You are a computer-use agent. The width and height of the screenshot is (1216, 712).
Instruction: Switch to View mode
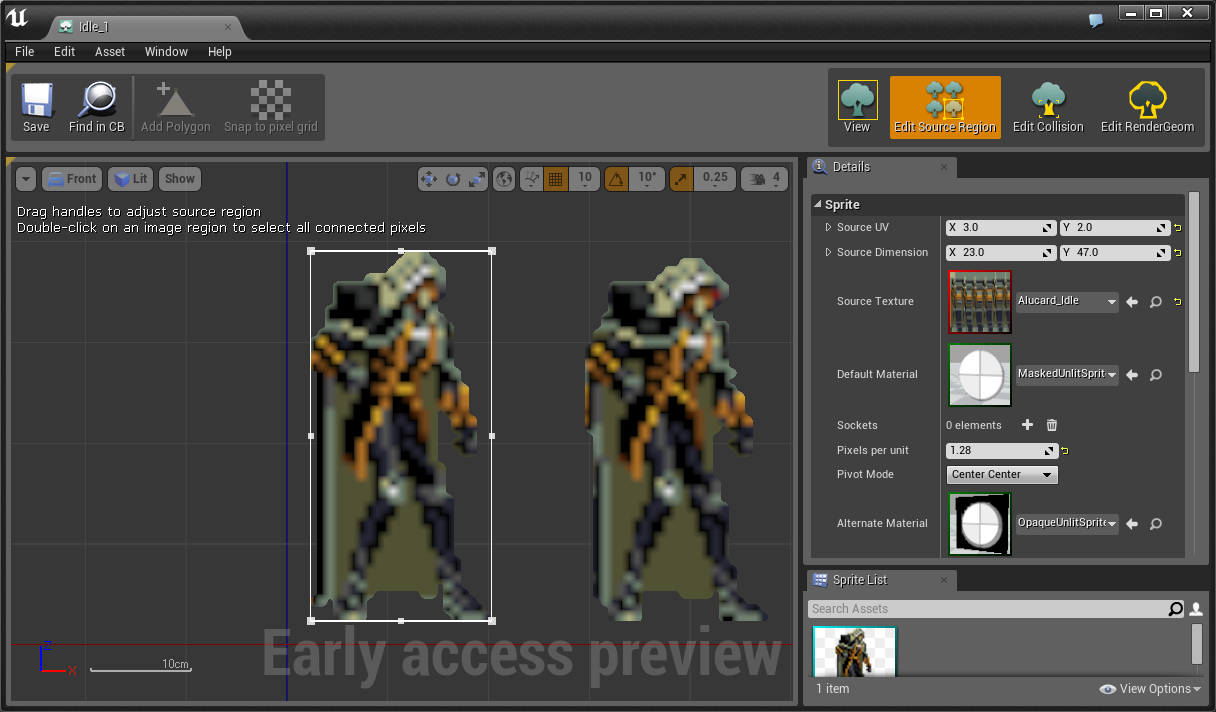pos(856,105)
